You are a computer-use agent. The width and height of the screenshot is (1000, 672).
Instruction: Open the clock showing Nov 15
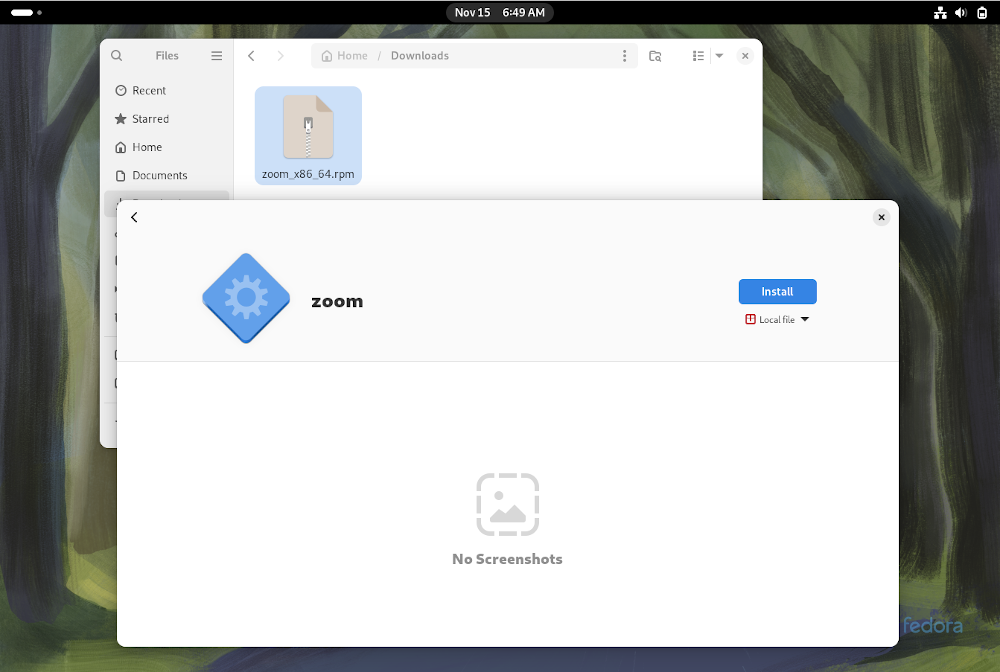(x=499, y=12)
